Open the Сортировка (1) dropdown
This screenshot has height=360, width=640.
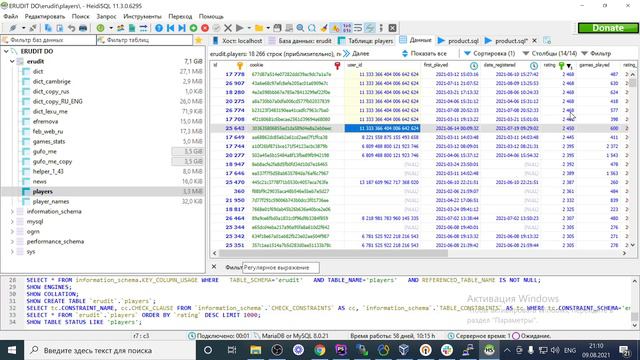(x=489, y=53)
